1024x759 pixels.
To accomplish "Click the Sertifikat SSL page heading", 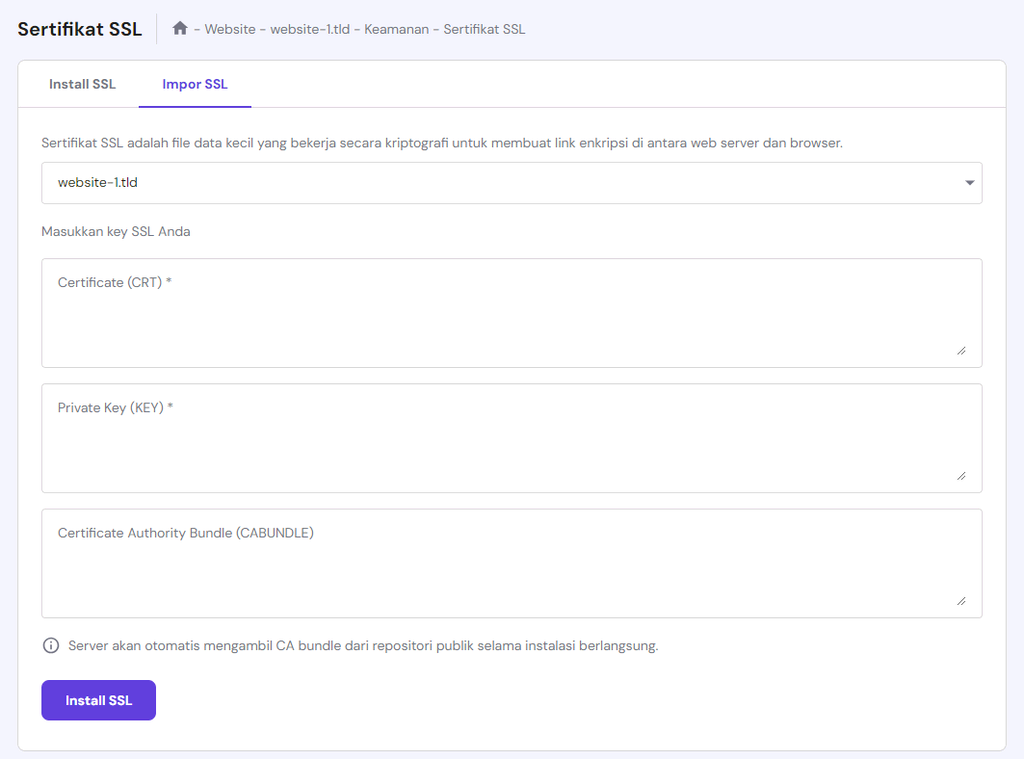I will (x=80, y=29).
